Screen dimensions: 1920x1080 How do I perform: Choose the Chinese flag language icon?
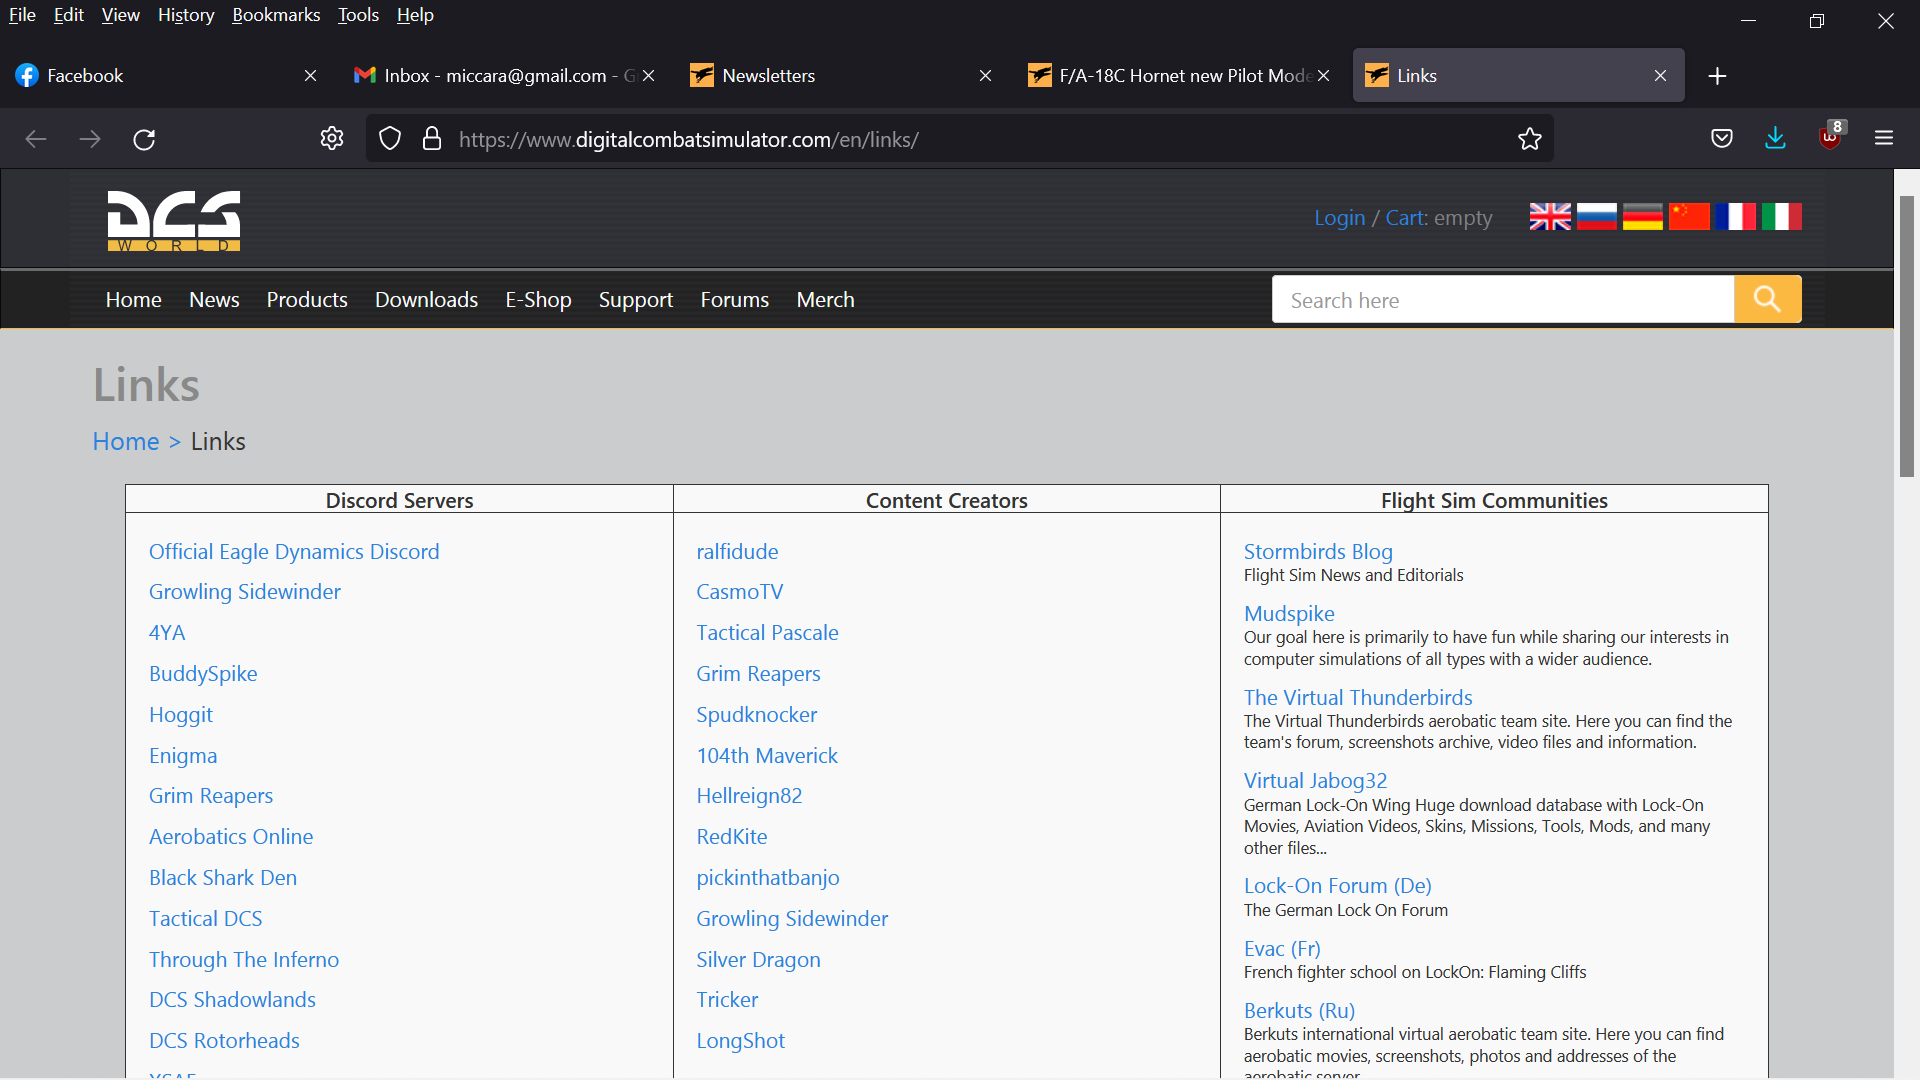(1689, 216)
